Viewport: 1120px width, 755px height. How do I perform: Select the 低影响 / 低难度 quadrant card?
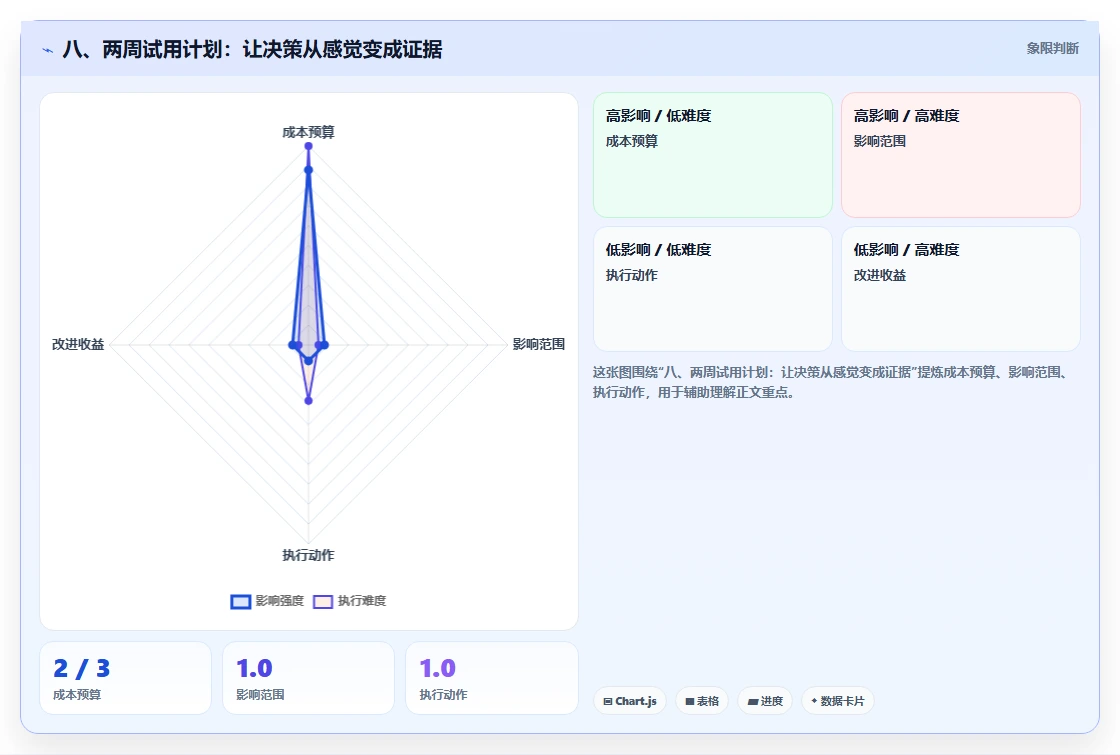coord(713,289)
